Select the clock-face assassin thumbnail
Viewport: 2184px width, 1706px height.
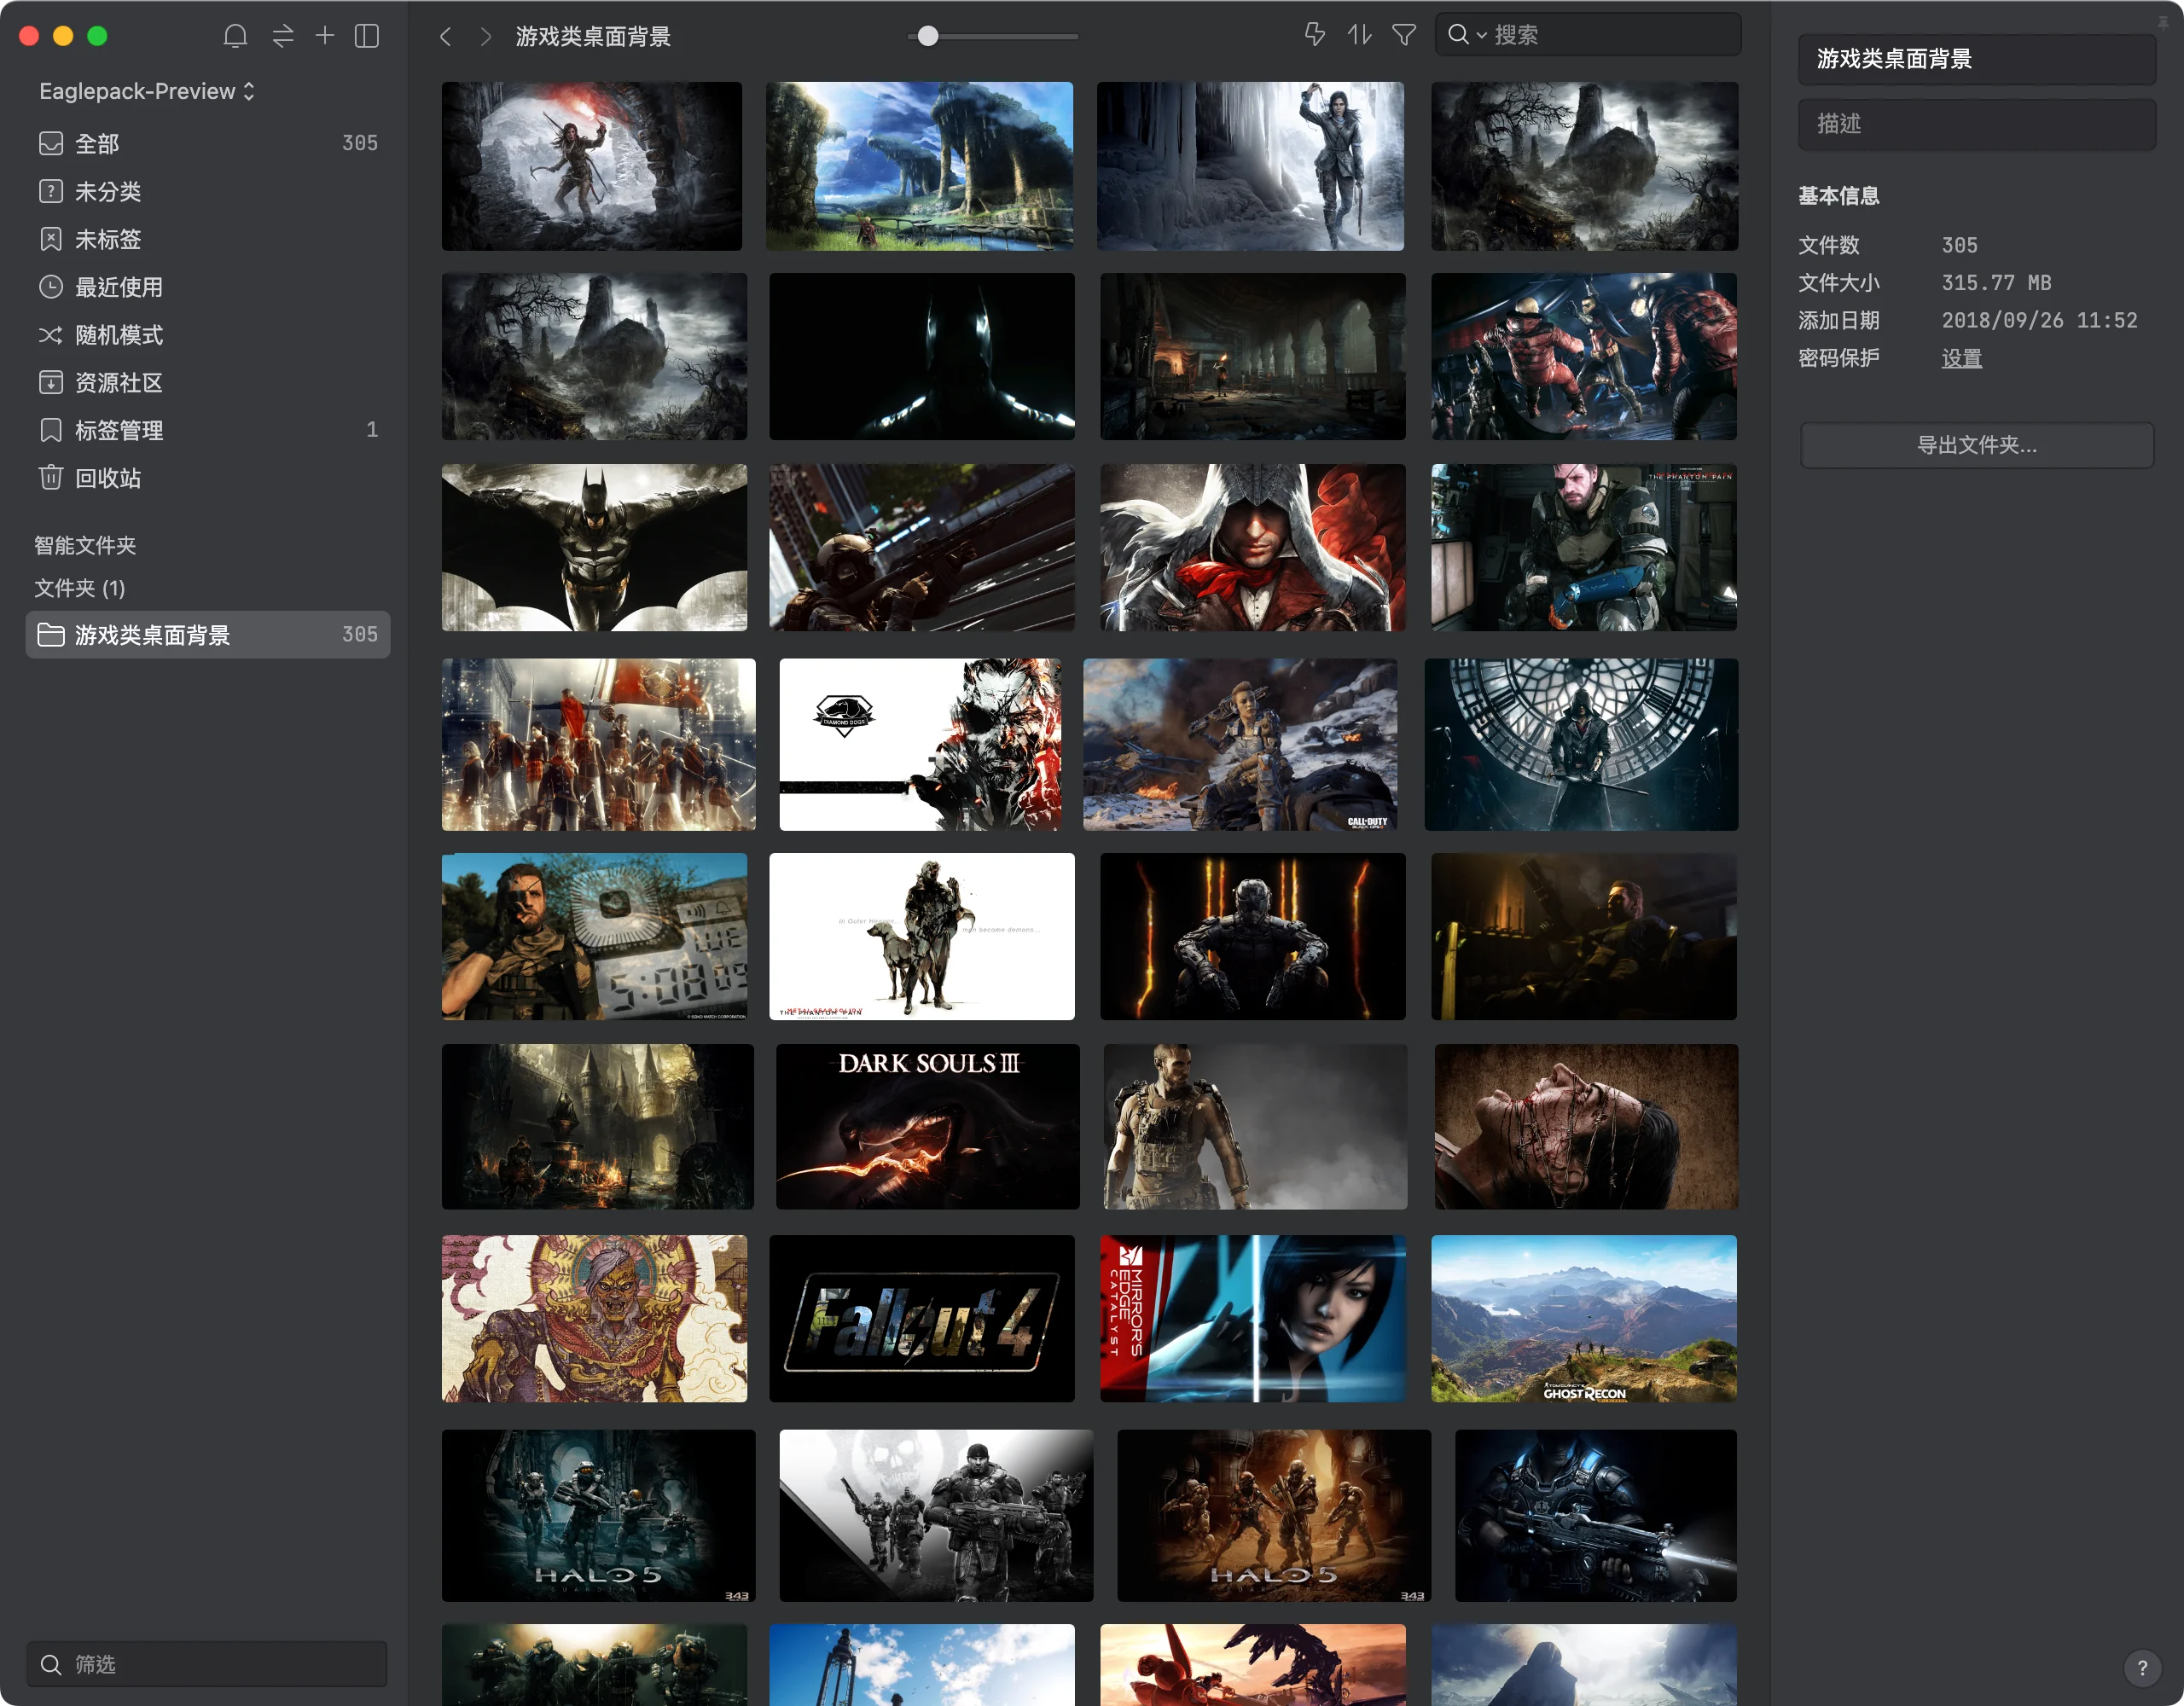1581,744
